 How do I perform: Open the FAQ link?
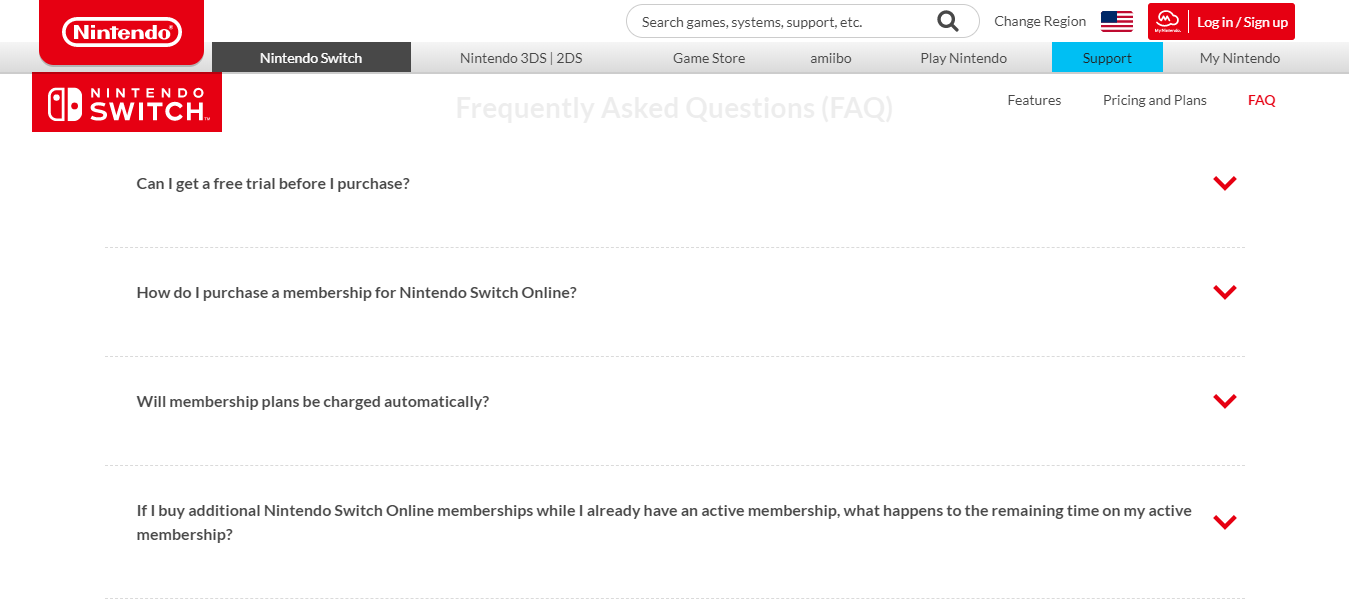click(1262, 100)
